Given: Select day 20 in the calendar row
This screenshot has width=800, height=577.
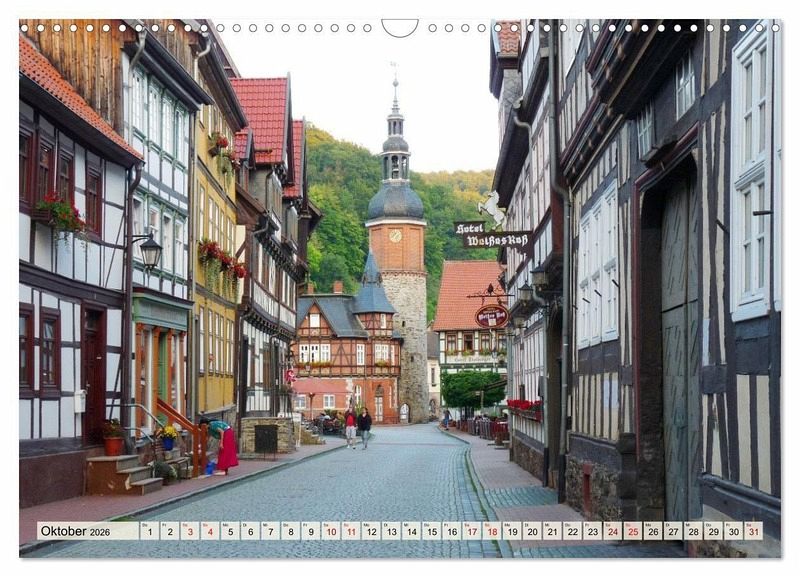Looking at the screenshot, I should [x=532, y=531].
